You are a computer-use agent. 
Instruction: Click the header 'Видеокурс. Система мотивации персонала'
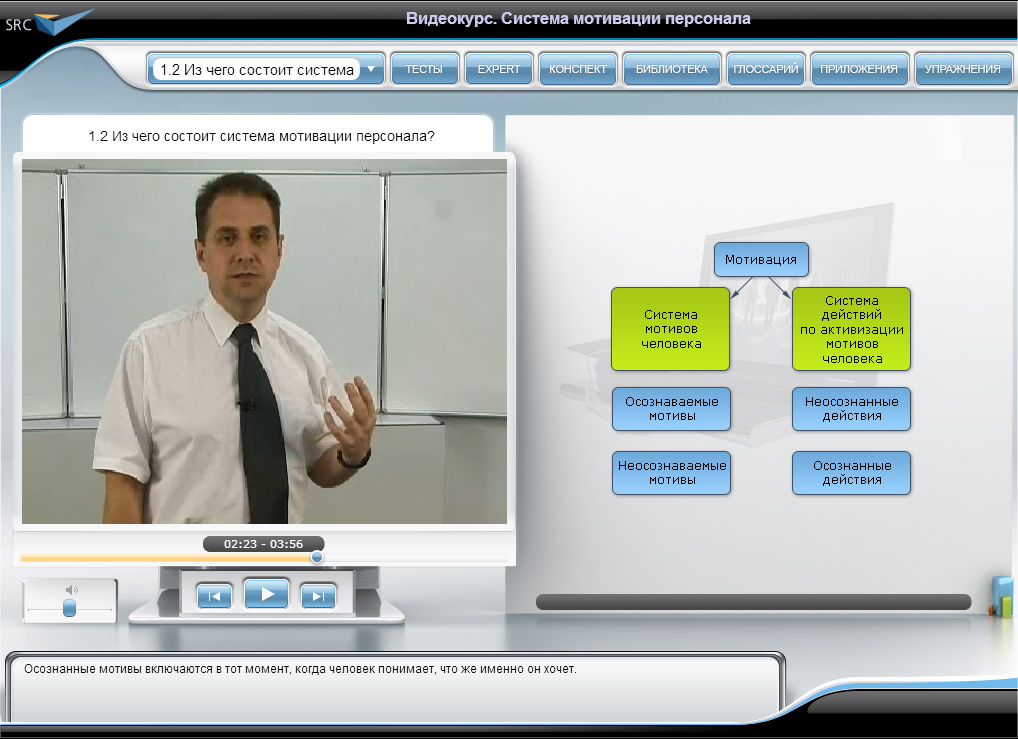pyautogui.click(x=578, y=18)
